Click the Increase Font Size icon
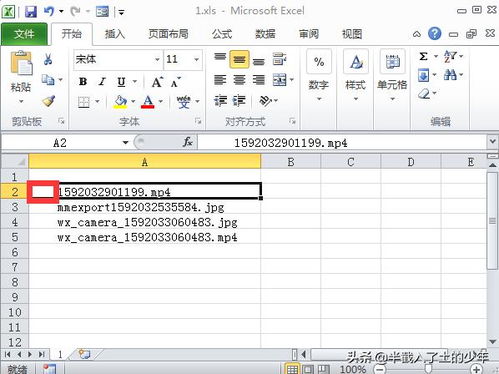Image resolution: width=499 pixels, height=374 pixels. pyautogui.click(x=157, y=81)
